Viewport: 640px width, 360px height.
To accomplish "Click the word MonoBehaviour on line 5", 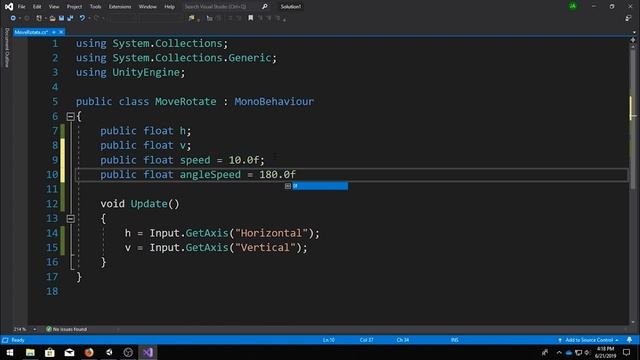I will pos(274,102).
